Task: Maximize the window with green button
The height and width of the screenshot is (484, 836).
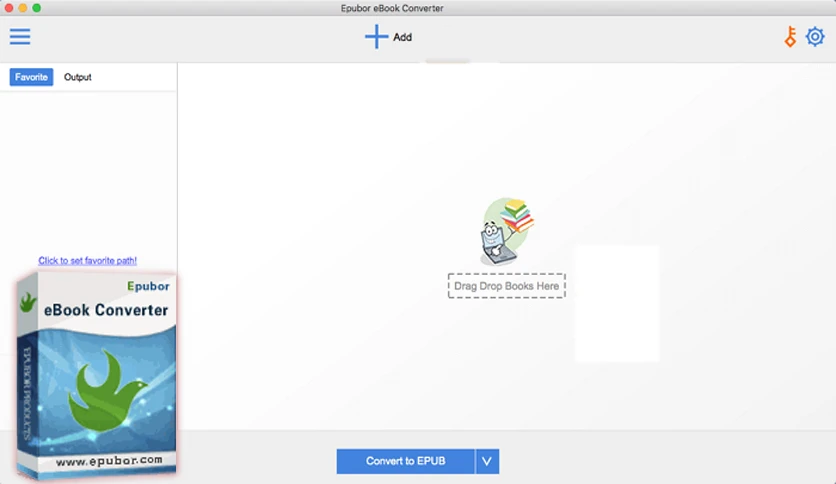Action: point(36,8)
